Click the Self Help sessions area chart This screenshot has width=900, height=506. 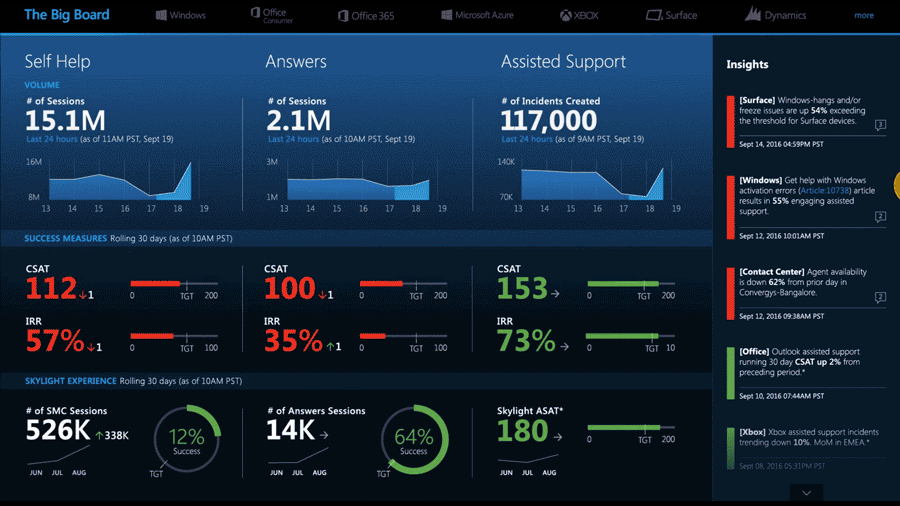coord(121,180)
